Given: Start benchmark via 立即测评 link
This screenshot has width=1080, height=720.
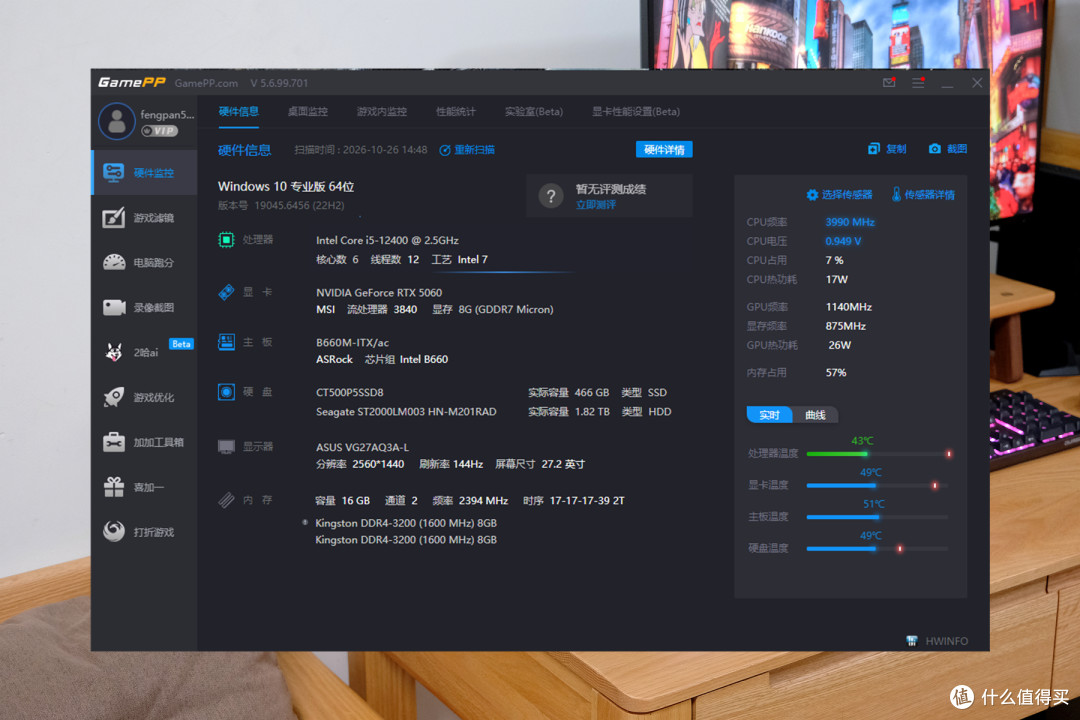Looking at the screenshot, I should point(596,205).
